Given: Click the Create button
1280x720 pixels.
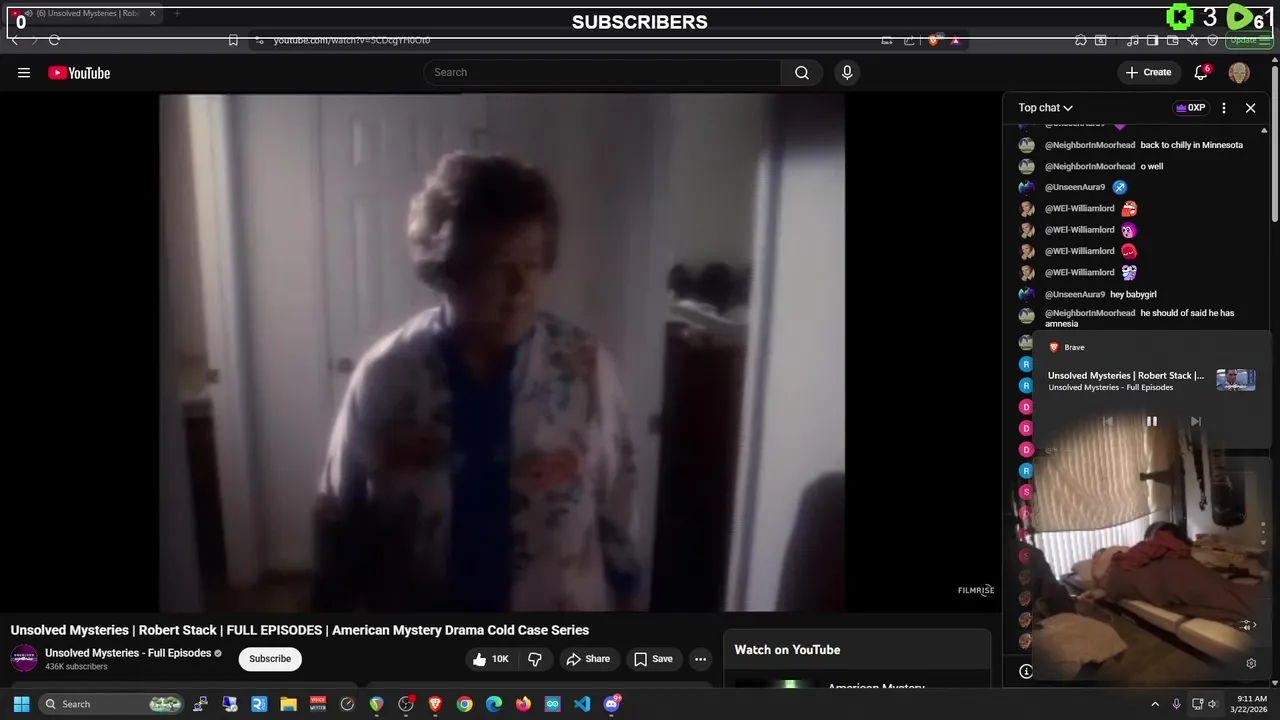Looking at the screenshot, I should click(x=1148, y=72).
